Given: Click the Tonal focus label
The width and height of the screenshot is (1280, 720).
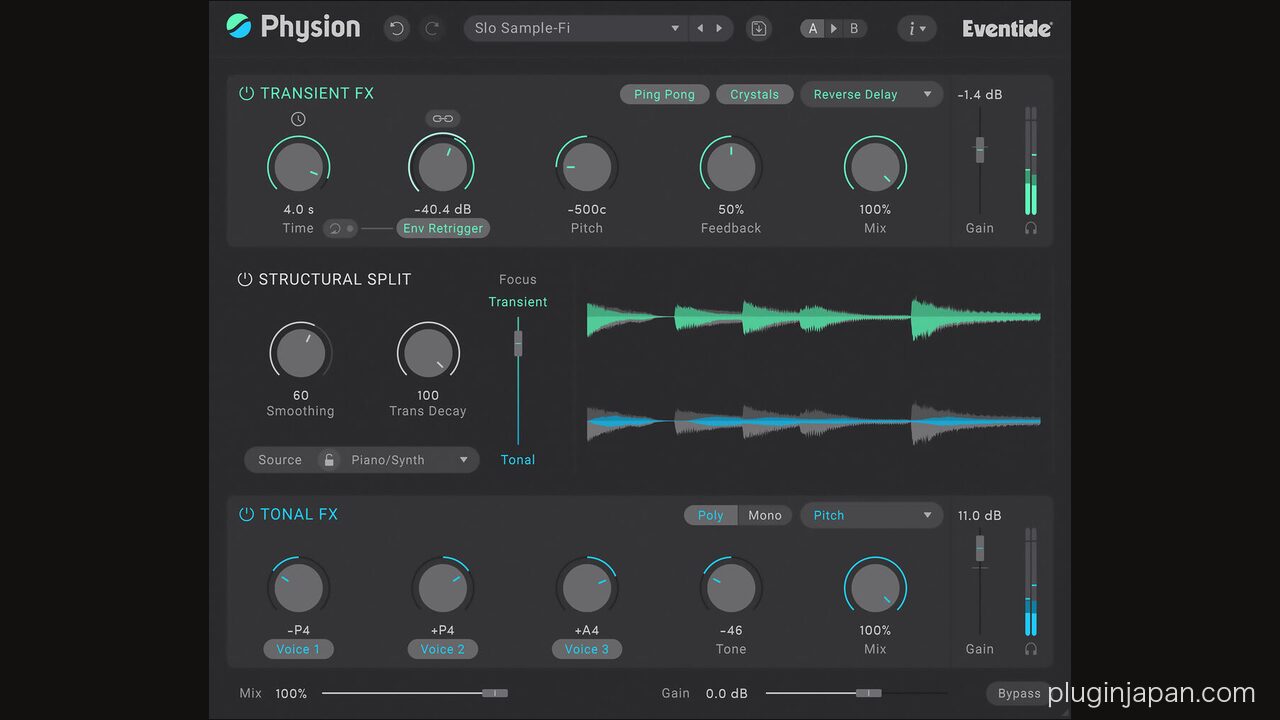Looking at the screenshot, I should [518, 460].
